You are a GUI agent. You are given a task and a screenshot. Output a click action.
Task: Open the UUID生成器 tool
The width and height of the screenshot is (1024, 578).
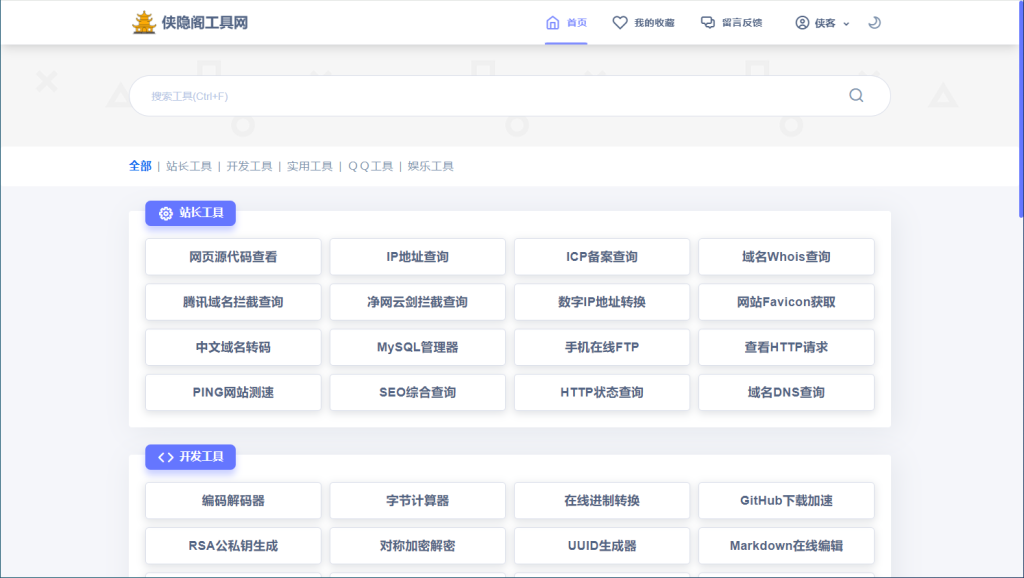coord(601,546)
